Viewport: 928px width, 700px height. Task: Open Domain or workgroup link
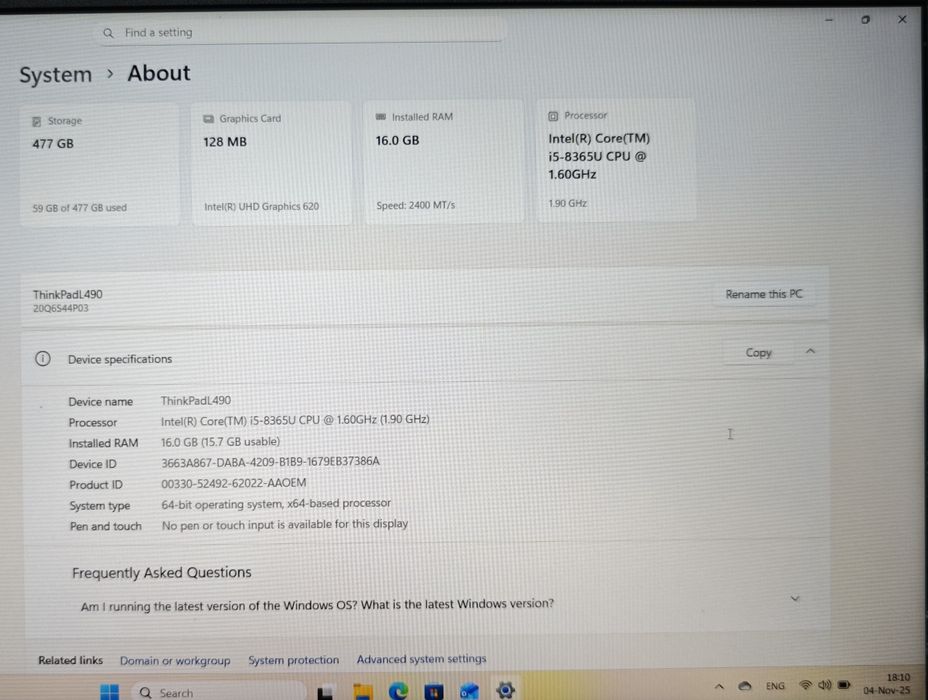click(175, 660)
